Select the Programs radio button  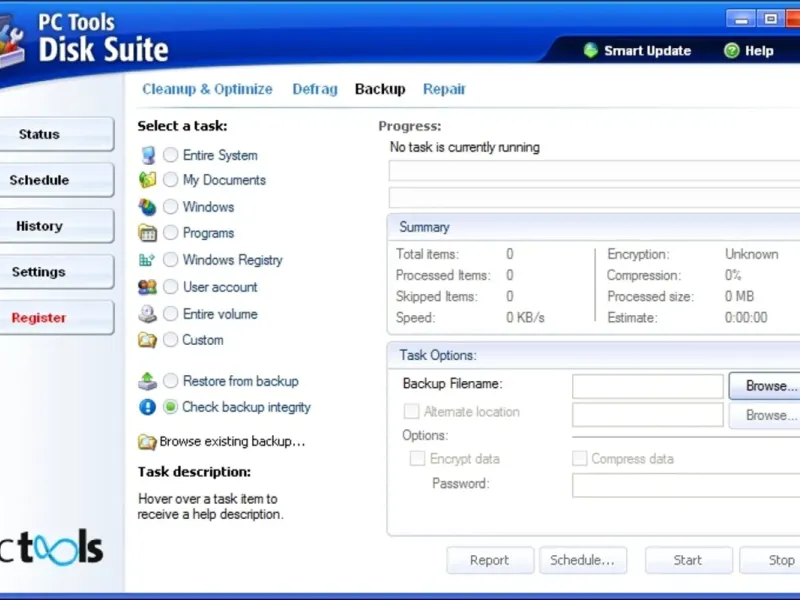click(x=170, y=233)
